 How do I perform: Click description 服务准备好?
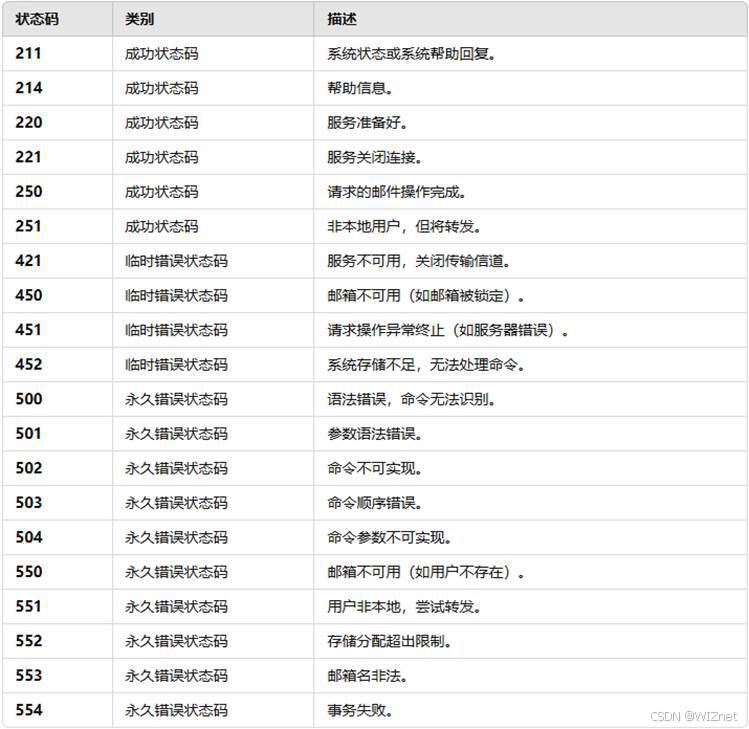(368, 122)
